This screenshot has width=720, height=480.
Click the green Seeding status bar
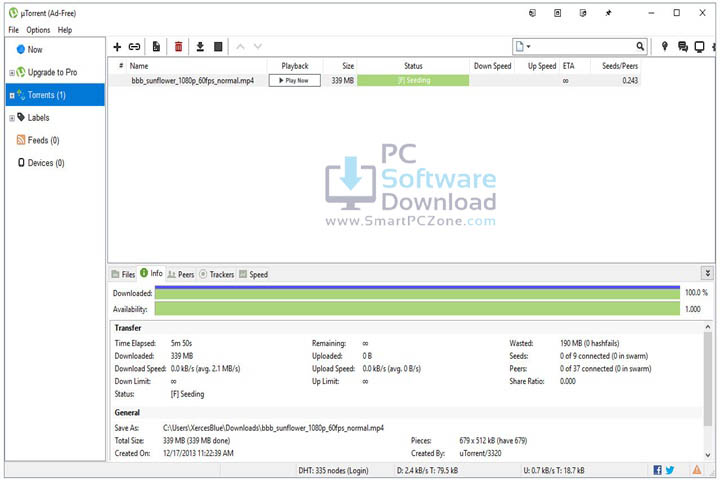click(413, 80)
